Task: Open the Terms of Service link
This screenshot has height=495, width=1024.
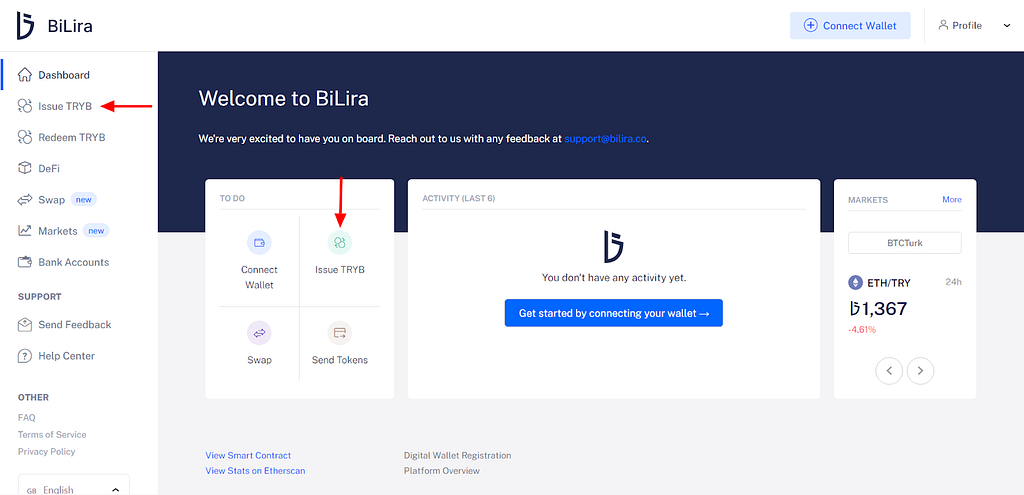Action: (x=52, y=434)
